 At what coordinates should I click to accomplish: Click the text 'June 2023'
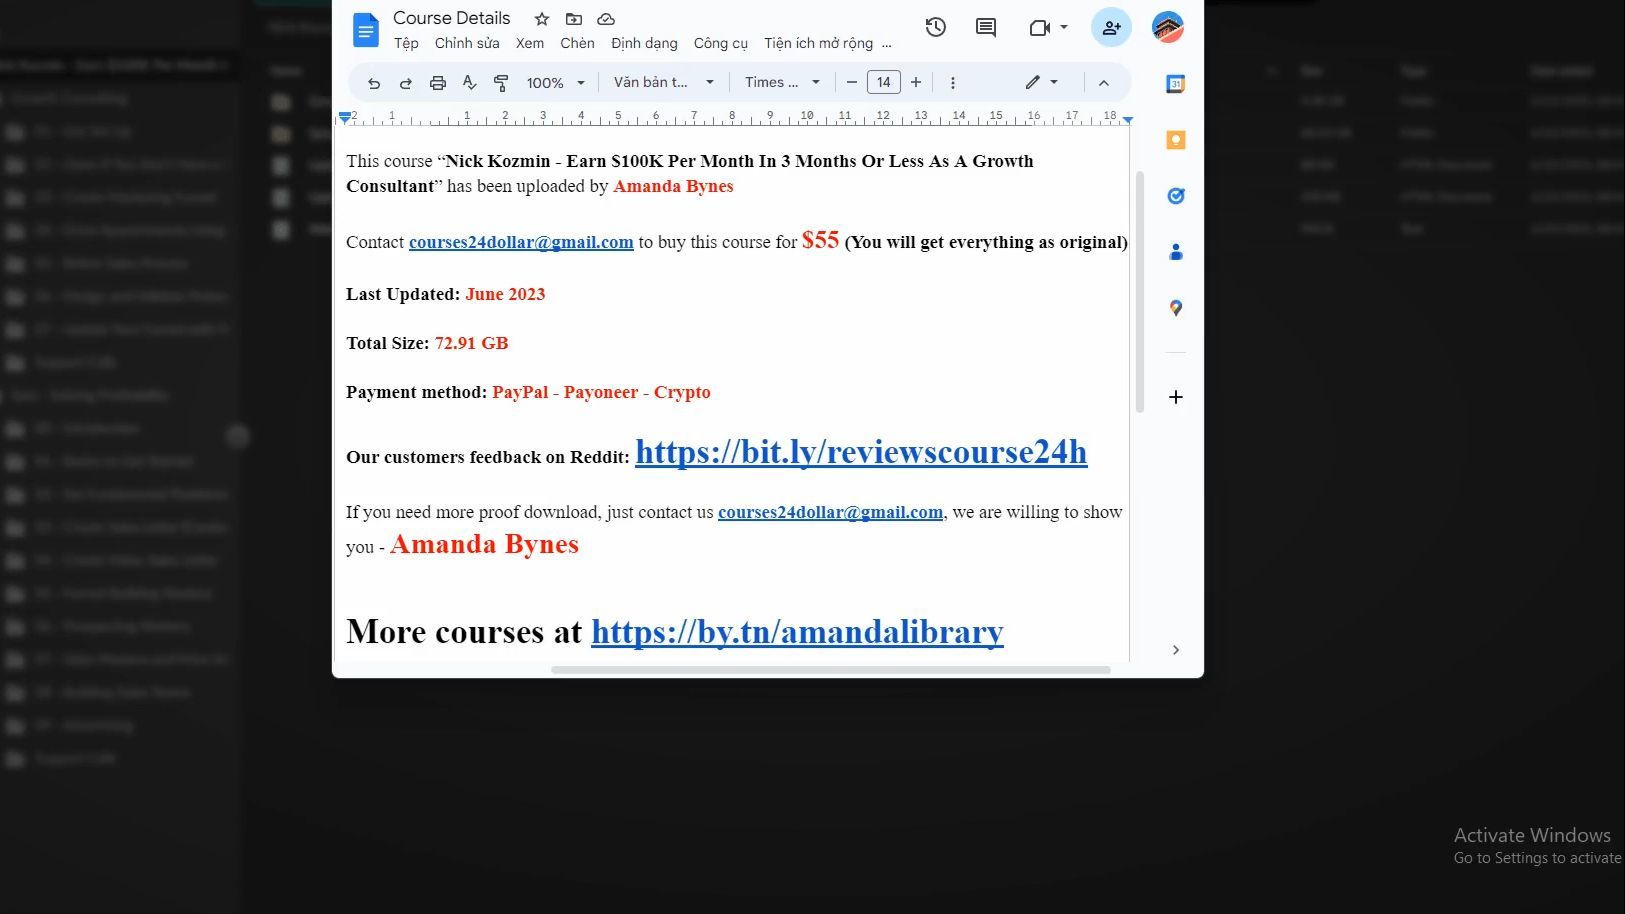(x=505, y=294)
